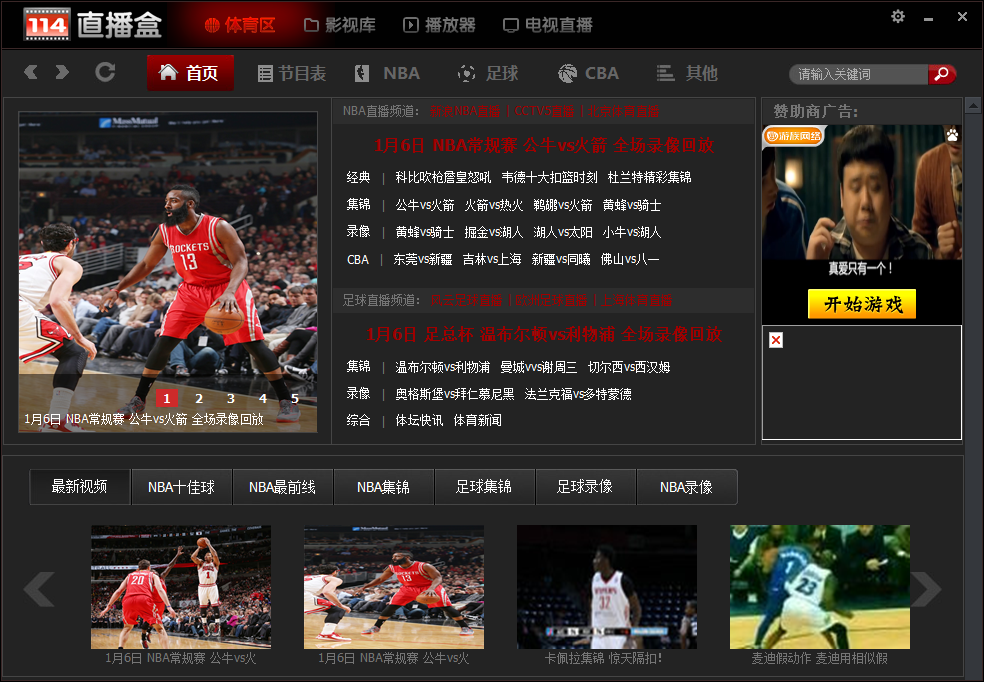Open 体育新闻 news link
The width and height of the screenshot is (984, 682).
[x=478, y=420]
